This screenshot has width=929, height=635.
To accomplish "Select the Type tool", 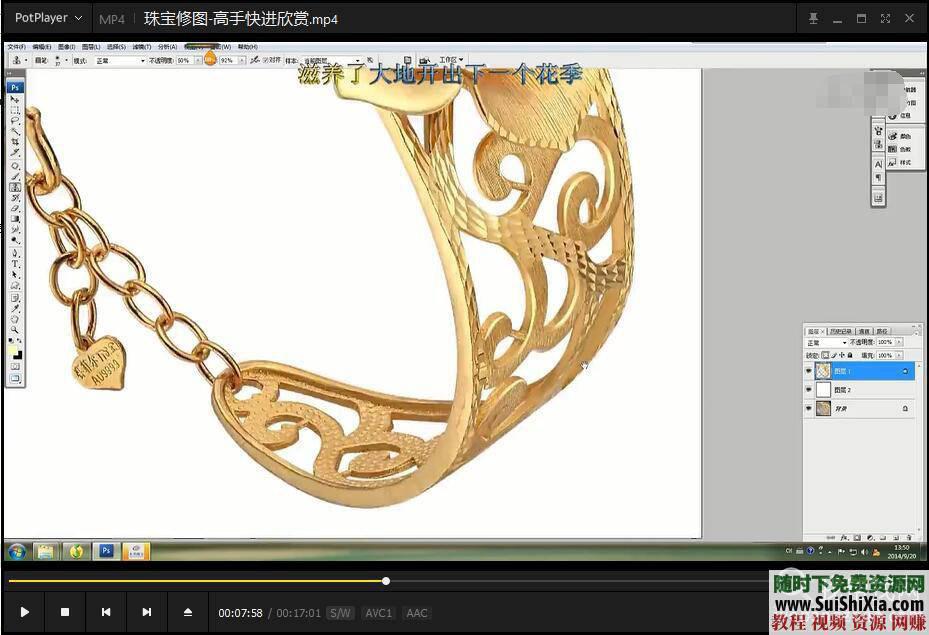I will (x=14, y=264).
